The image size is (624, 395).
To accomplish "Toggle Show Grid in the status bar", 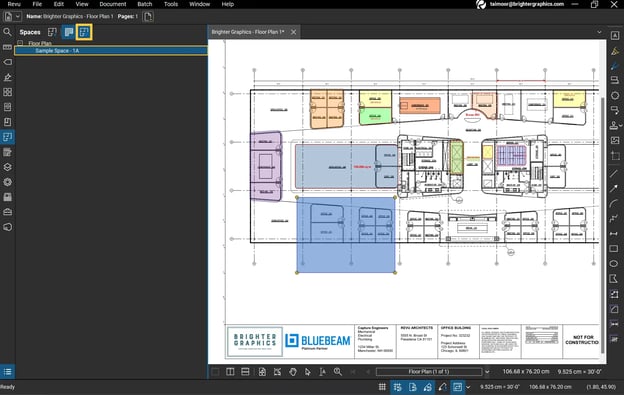I will click(x=382, y=387).
